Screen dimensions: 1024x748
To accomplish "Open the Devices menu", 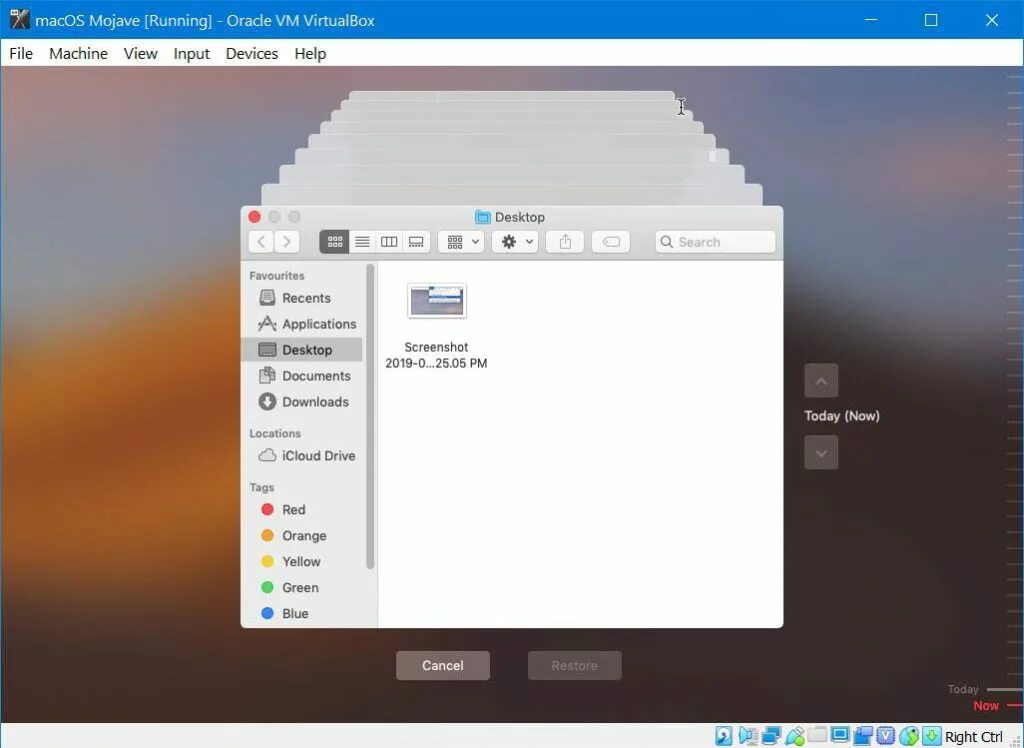I will [252, 54].
